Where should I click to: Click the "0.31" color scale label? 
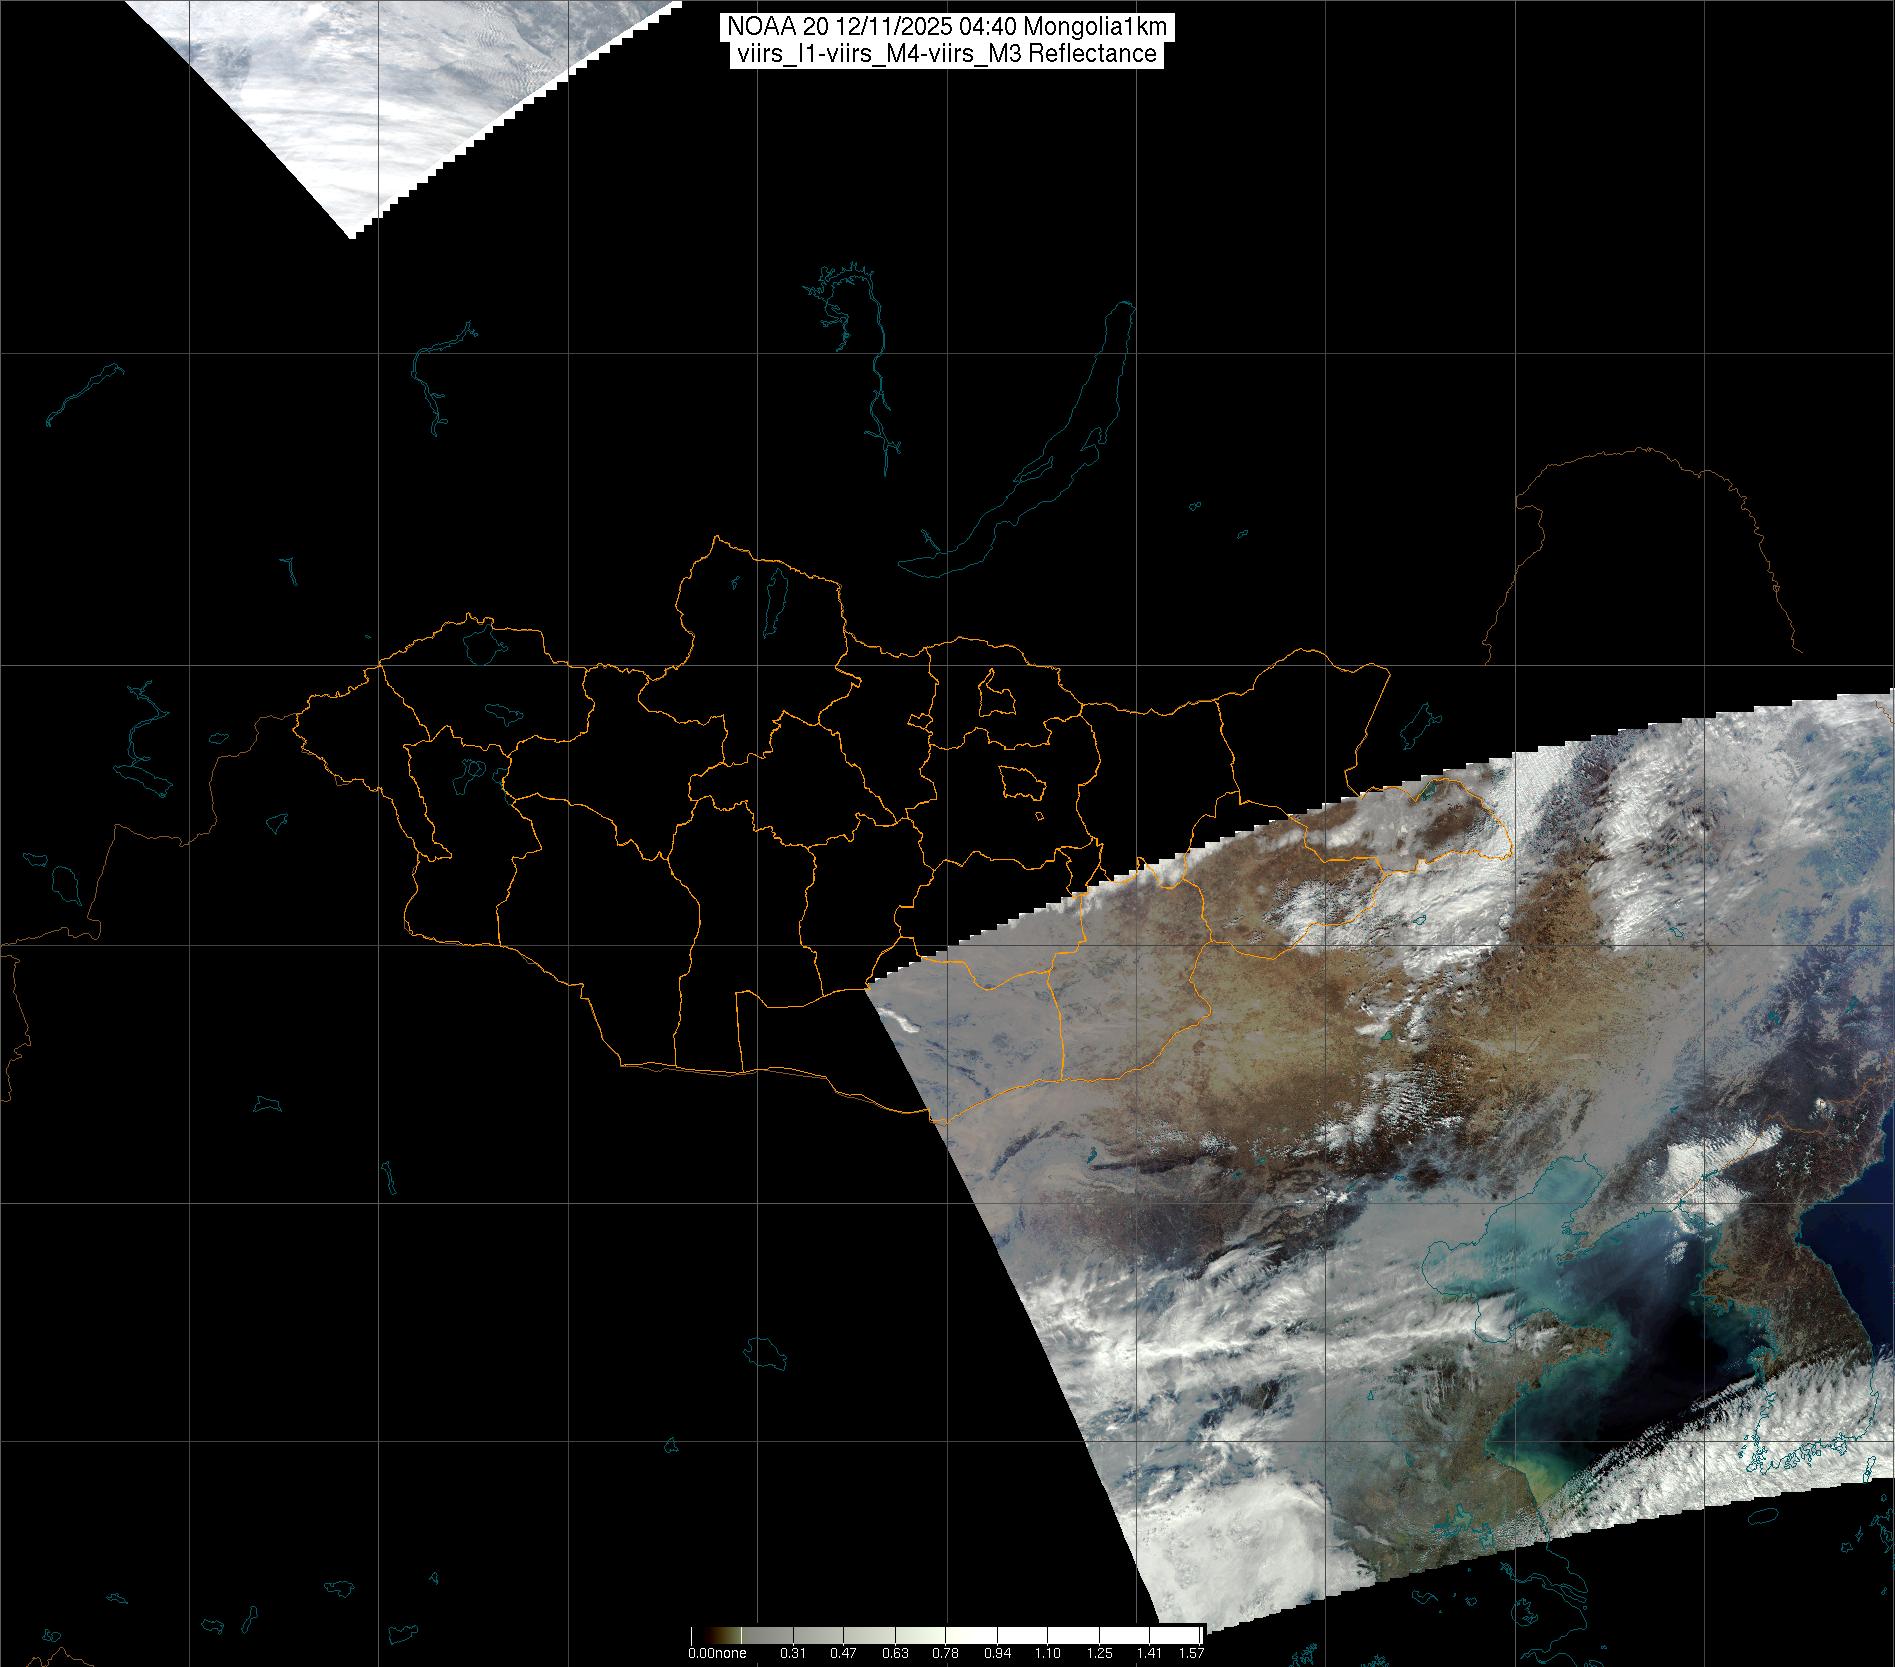tap(793, 1653)
